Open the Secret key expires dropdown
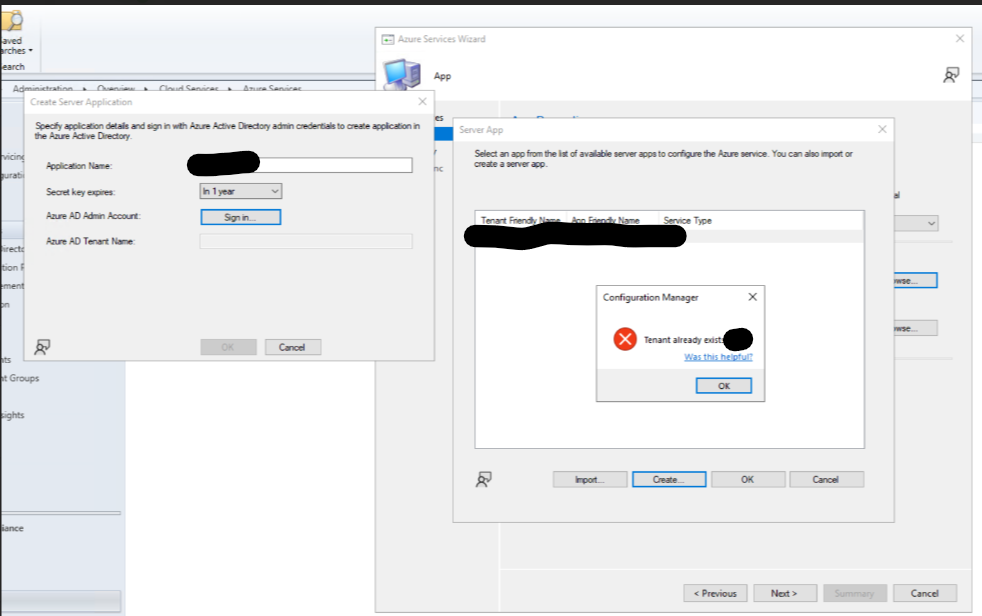Screen dimensions: 982x616 (x=241, y=191)
